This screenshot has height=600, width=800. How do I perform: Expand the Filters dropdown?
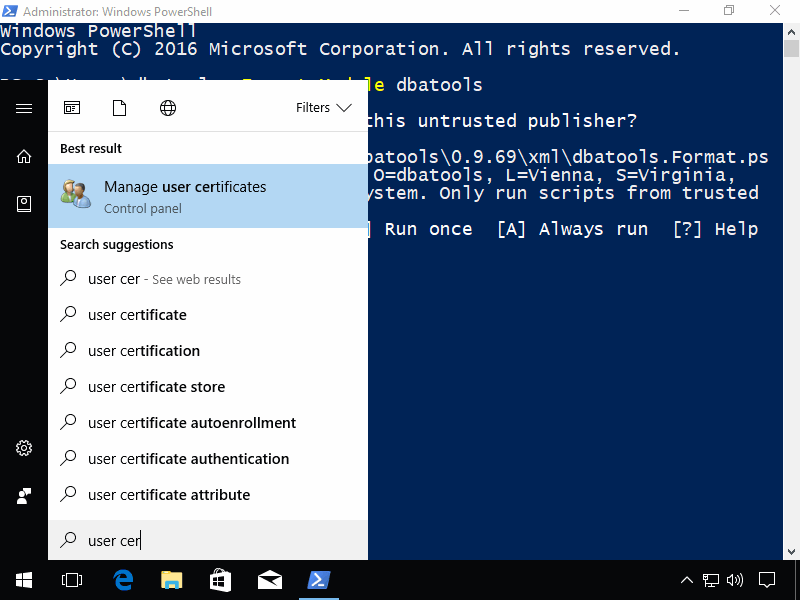point(322,107)
